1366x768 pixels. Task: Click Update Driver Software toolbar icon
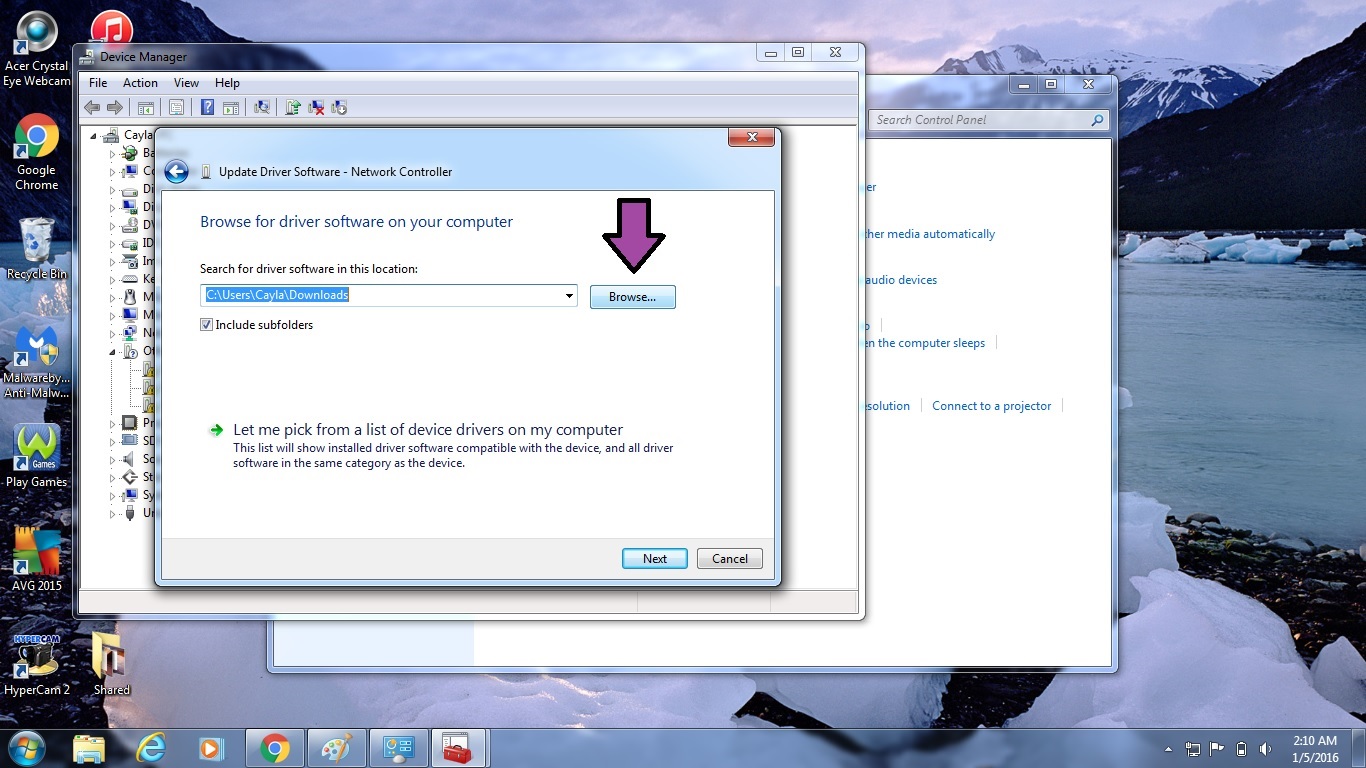[x=293, y=108]
